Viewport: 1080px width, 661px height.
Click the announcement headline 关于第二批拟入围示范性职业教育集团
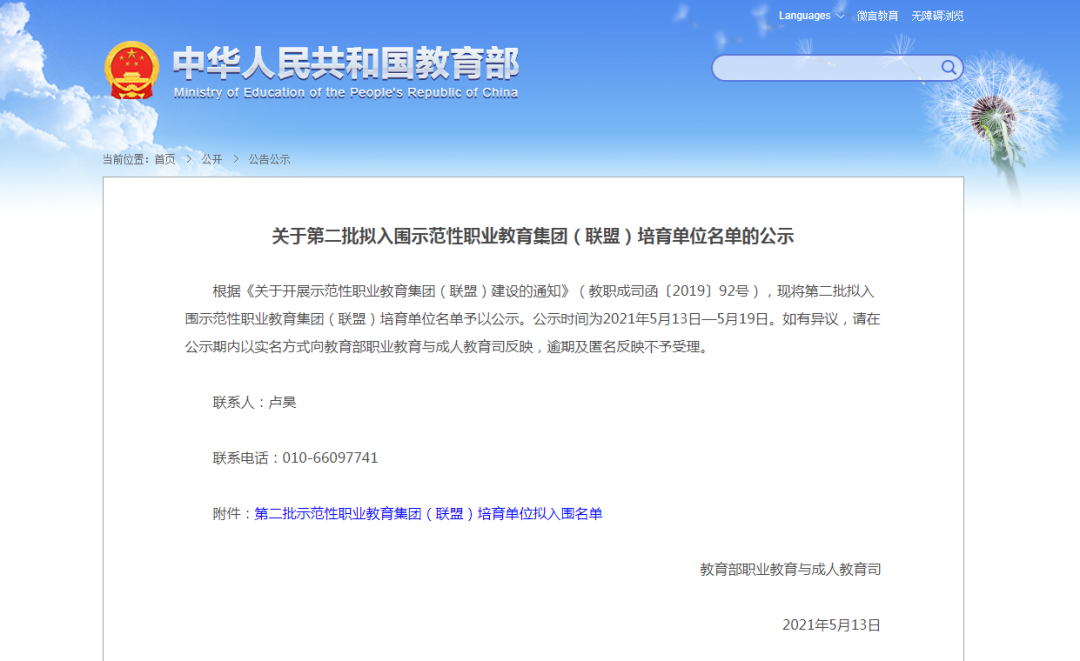coord(532,237)
